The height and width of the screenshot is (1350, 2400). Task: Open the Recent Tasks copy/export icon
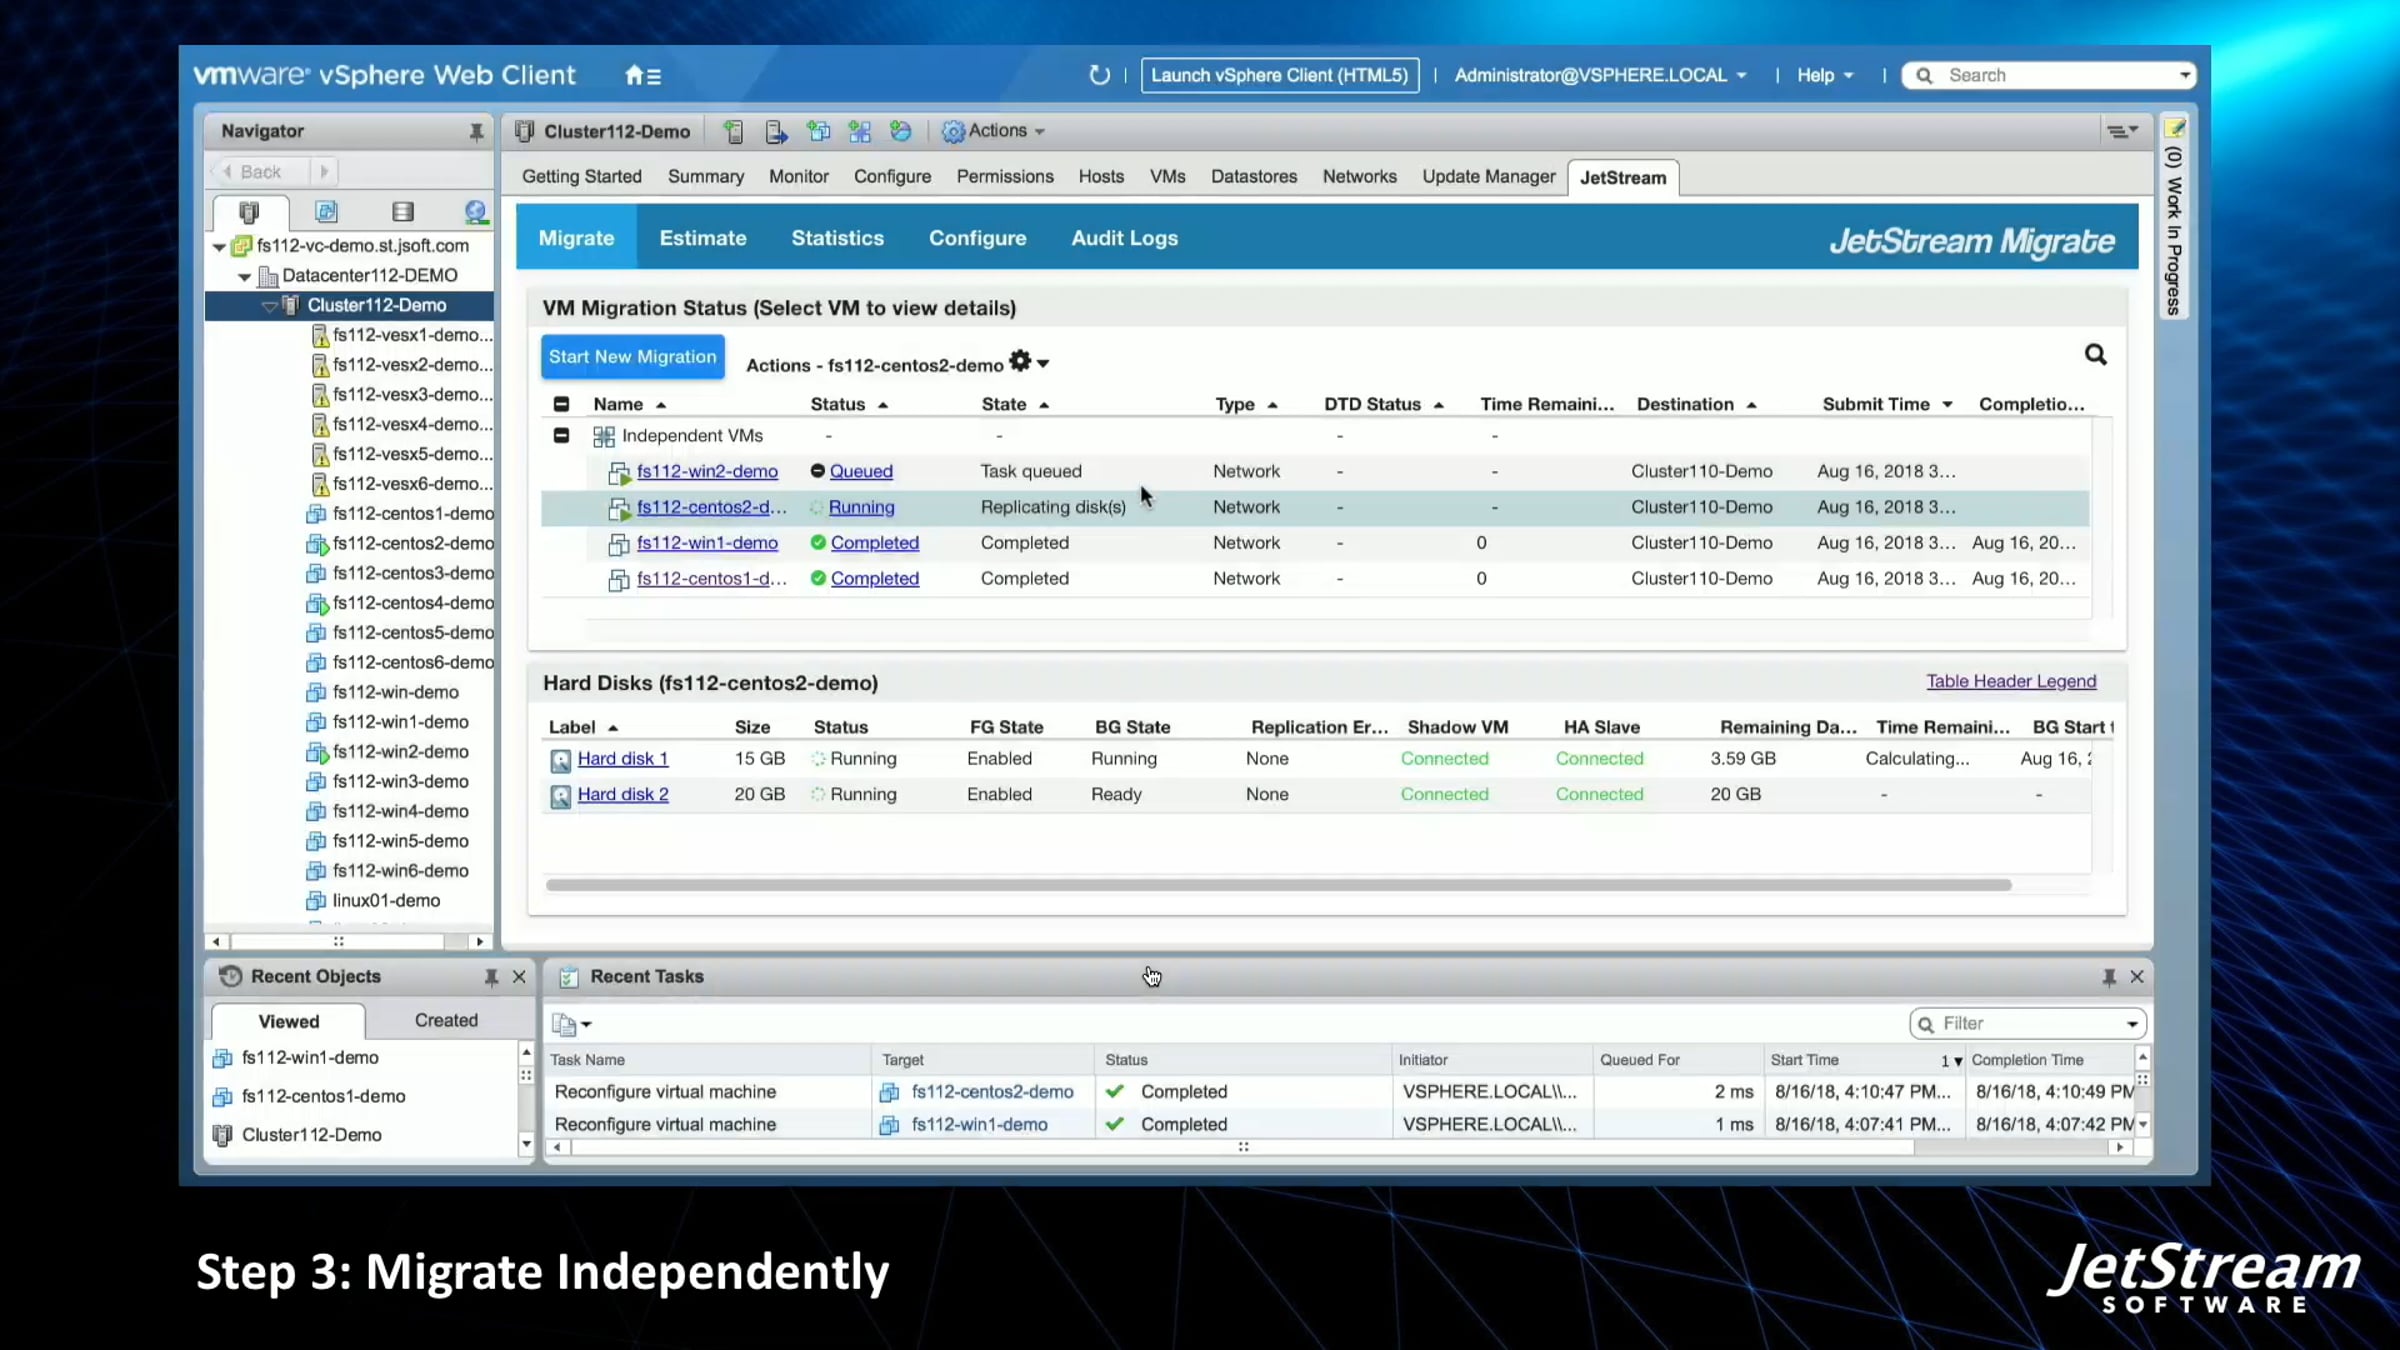click(571, 1024)
